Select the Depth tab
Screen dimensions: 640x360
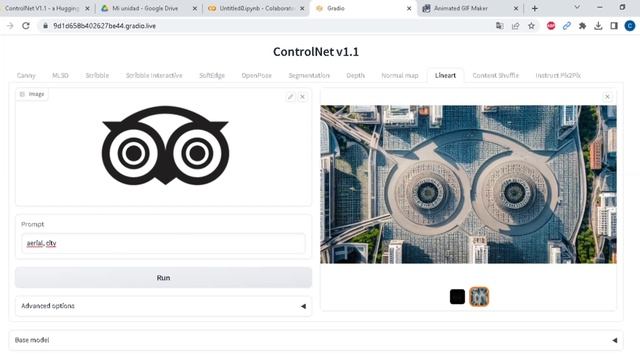[356, 76]
